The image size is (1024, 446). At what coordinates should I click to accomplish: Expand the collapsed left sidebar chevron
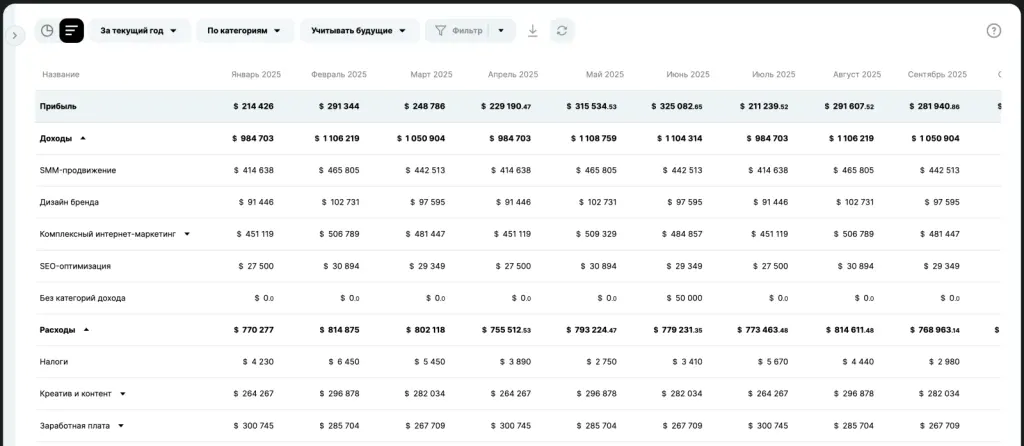point(14,35)
